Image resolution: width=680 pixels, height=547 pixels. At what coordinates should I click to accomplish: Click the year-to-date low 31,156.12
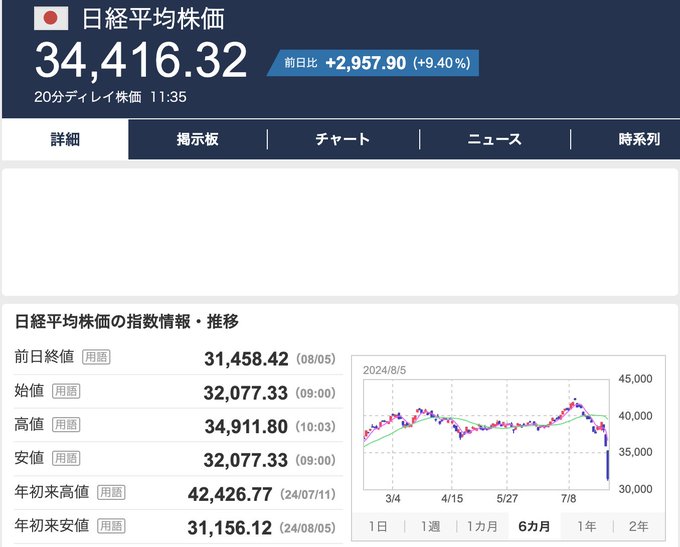[x=229, y=528]
